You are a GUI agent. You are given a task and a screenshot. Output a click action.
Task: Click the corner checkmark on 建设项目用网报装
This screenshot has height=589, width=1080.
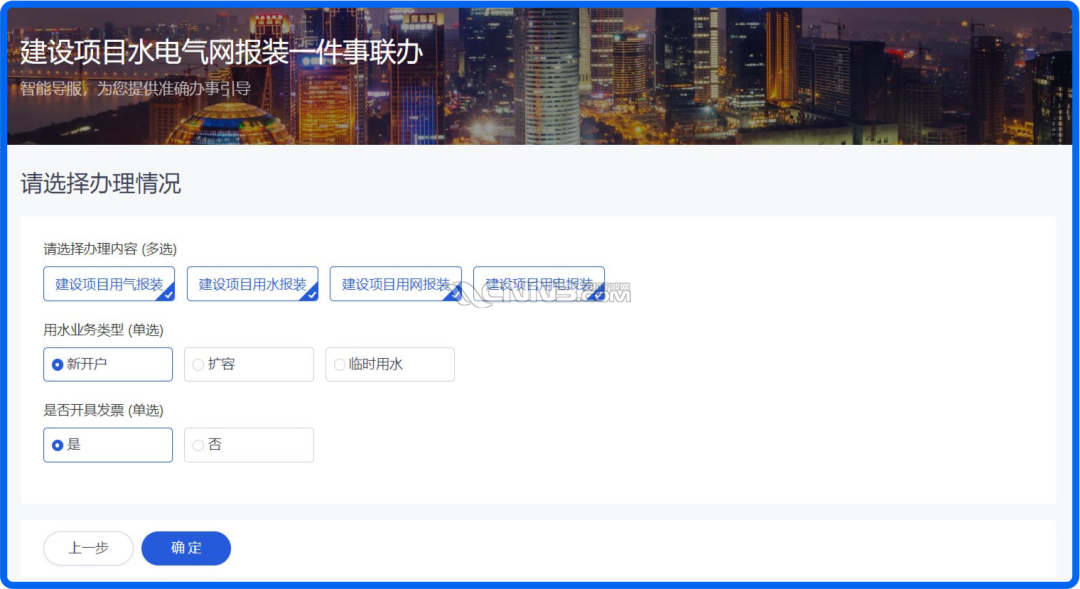click(455, 295)
